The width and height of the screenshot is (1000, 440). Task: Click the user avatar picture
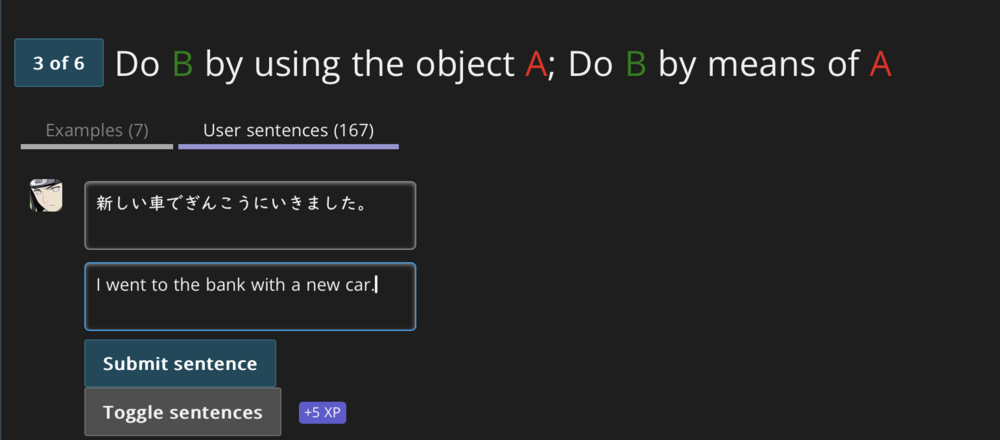tap(46, 195)
